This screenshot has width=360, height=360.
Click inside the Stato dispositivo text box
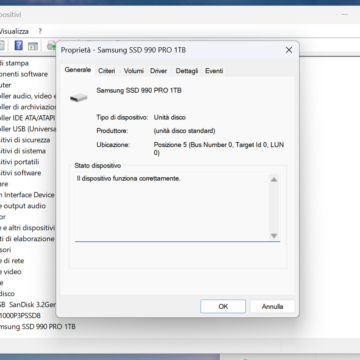(x=172, y=207)
